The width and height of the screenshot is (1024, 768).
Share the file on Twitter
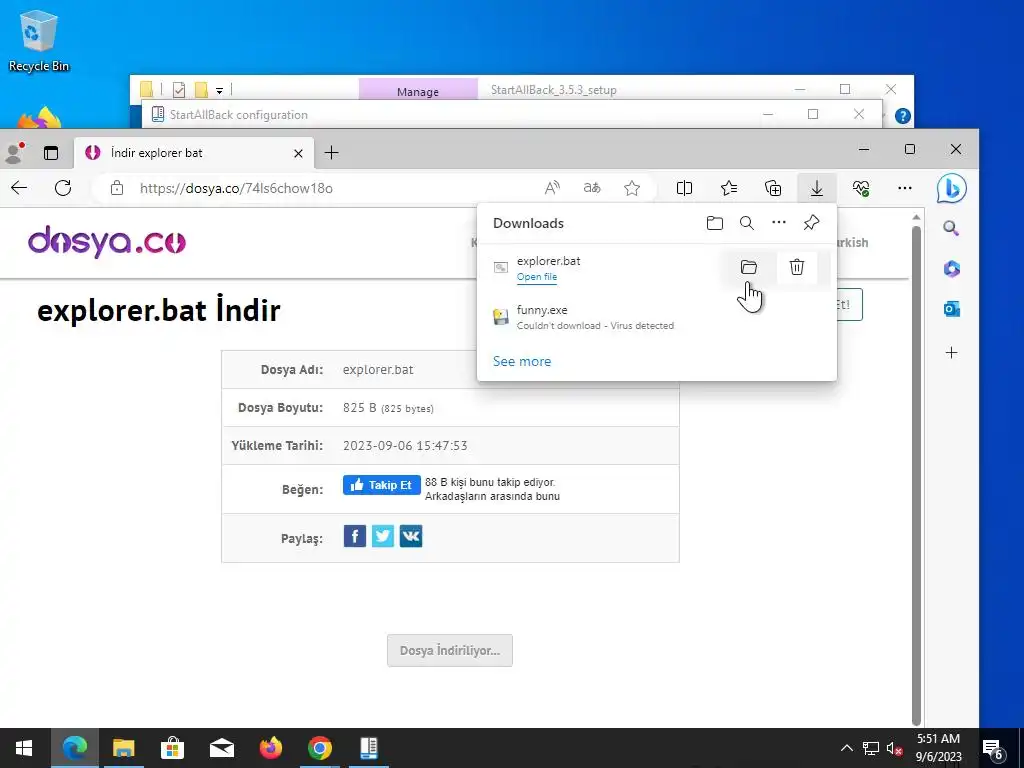(x=383, y=537)
